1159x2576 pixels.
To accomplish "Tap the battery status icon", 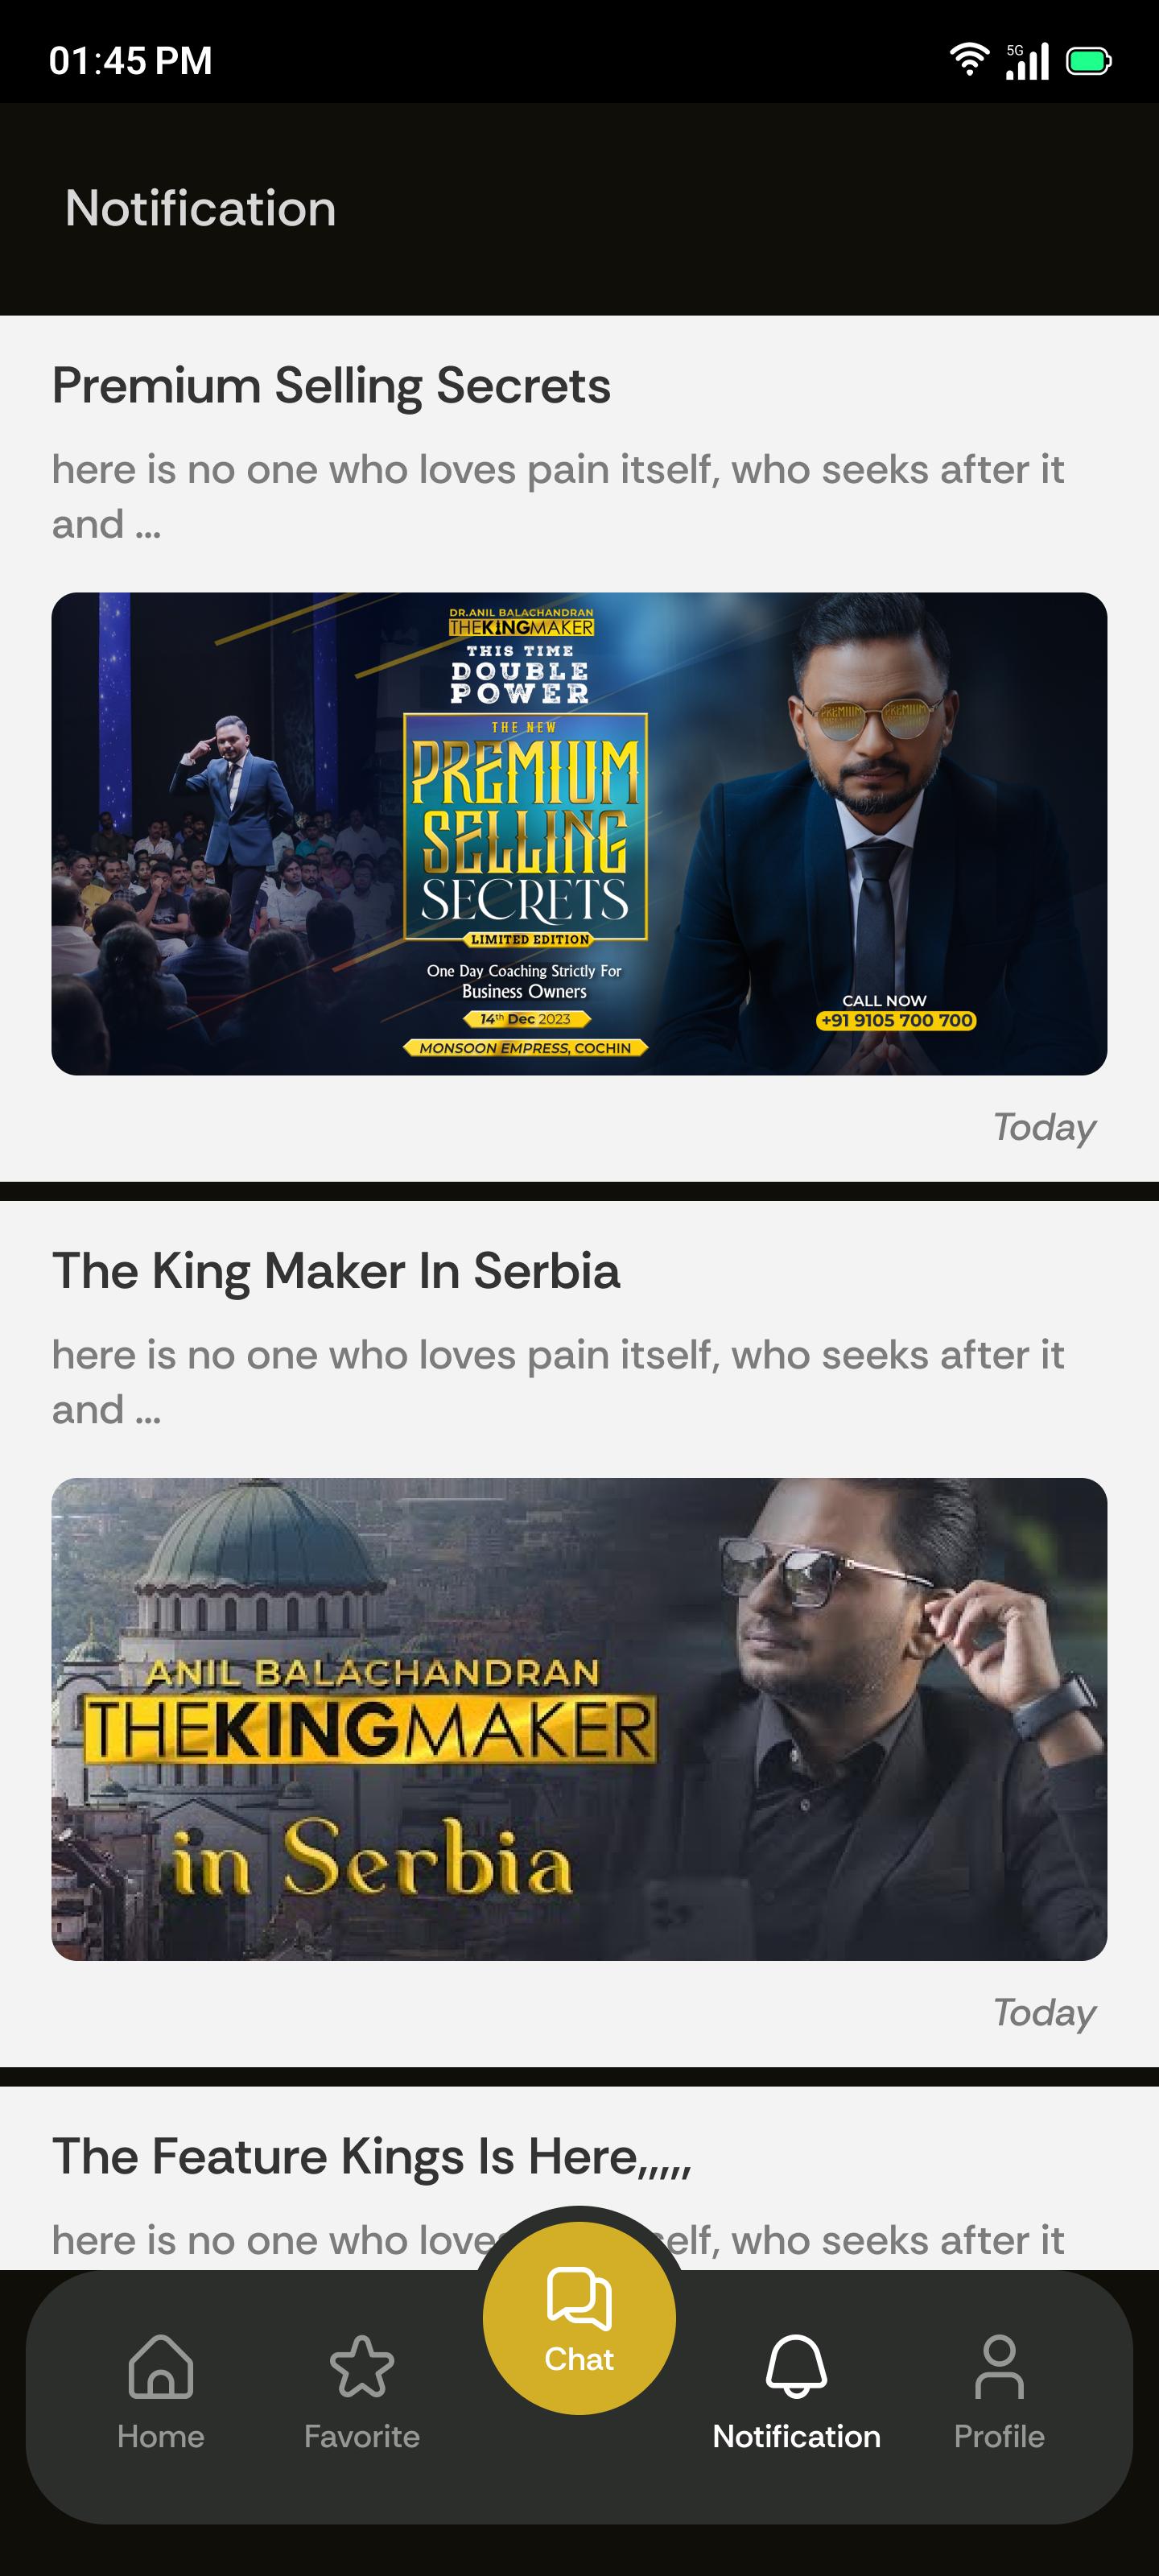I will [1089, 61].
